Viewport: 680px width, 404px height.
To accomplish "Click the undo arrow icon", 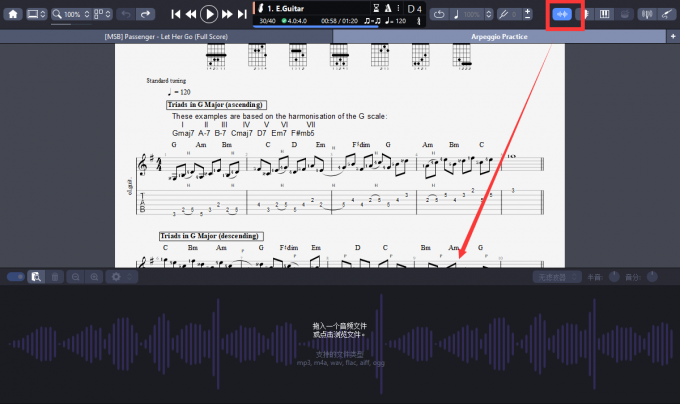I will pyautogui.click(x=126, y=14).
